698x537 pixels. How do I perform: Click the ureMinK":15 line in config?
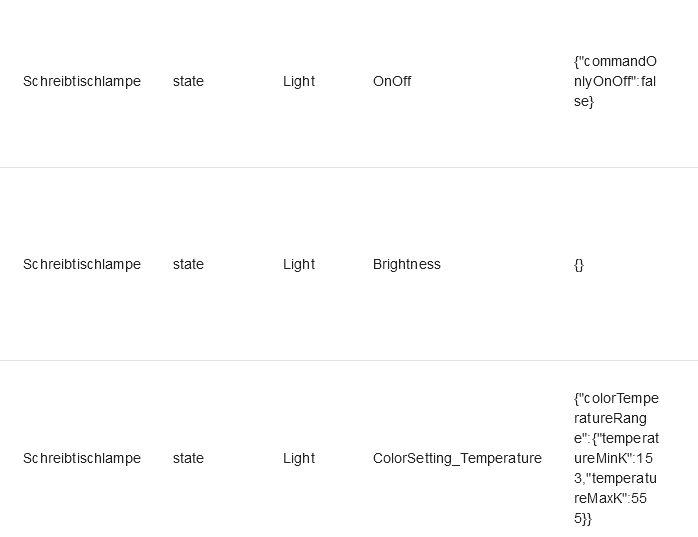613,458
